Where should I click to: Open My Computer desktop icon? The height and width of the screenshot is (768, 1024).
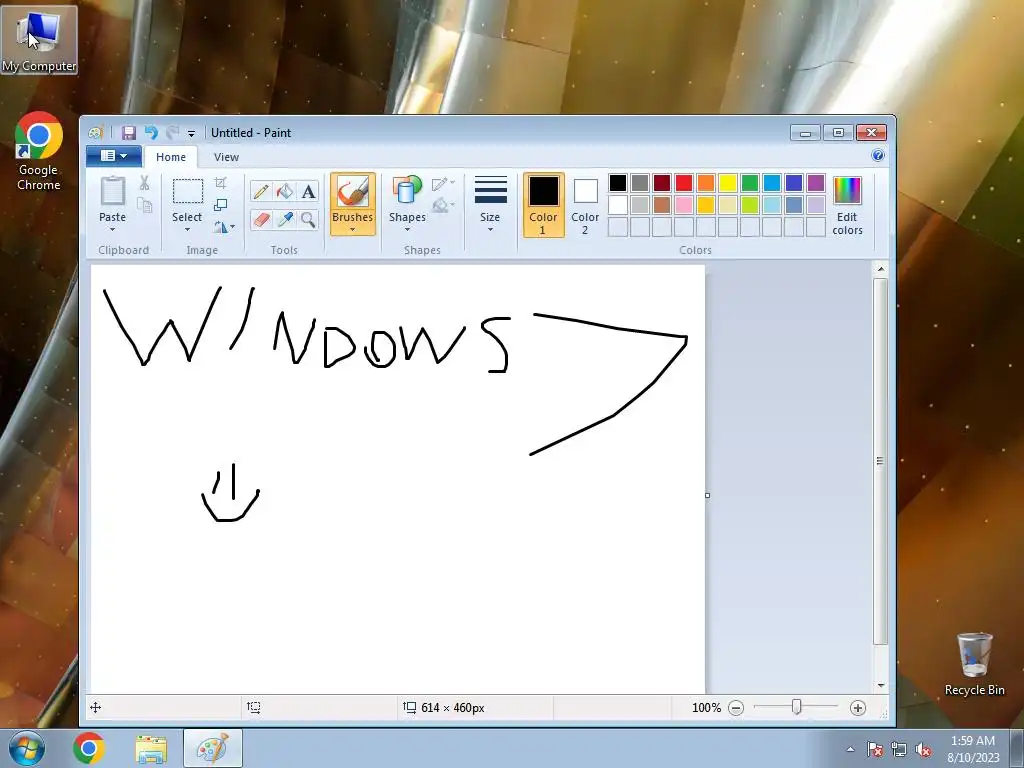coord(39,39)
